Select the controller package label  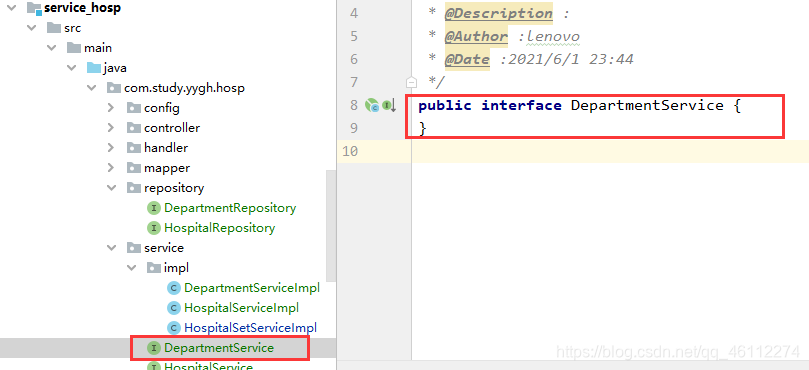coord(172,127)
